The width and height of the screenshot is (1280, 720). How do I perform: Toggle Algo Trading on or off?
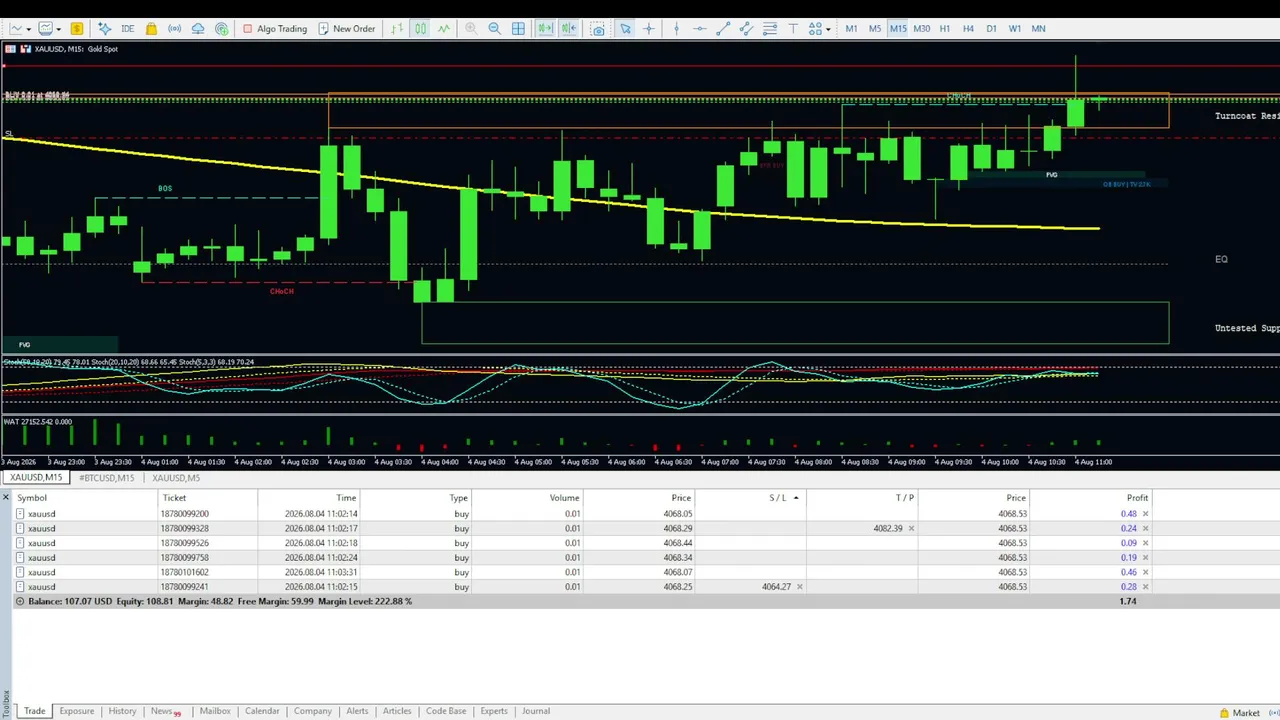click(x=275, y=28)
